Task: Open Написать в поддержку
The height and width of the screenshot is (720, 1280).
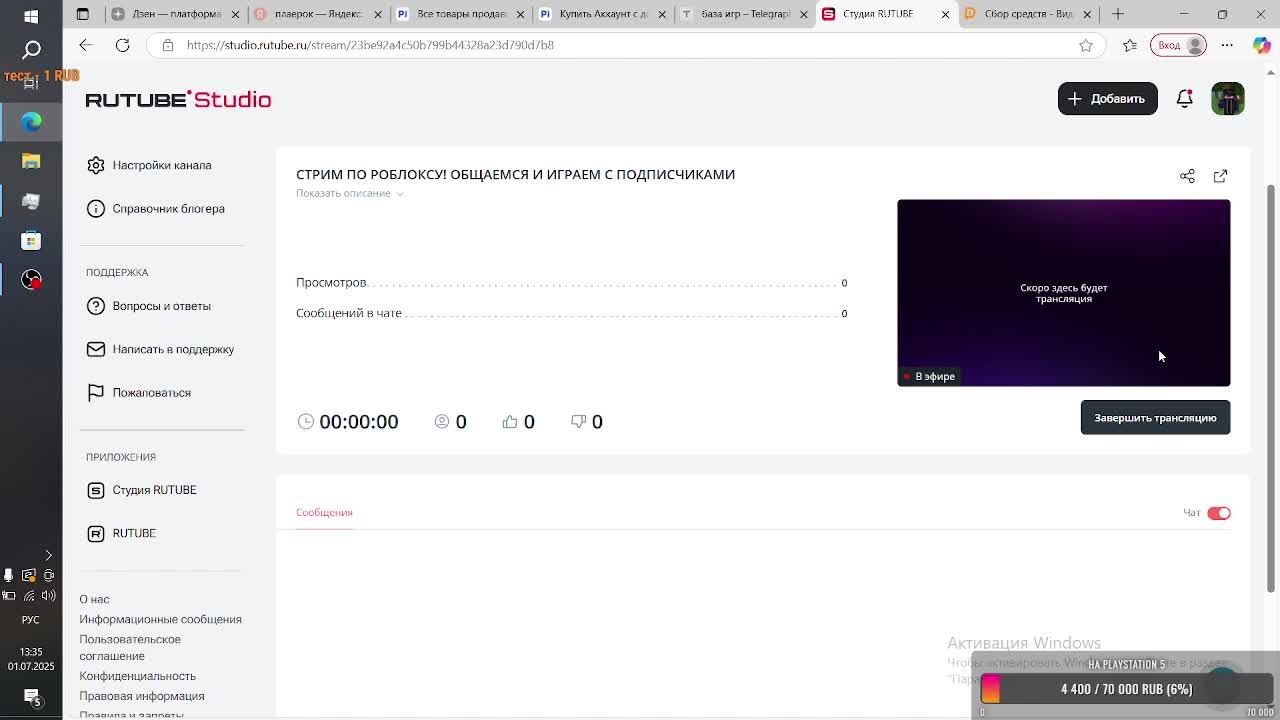Action: (x=160, y=349)
